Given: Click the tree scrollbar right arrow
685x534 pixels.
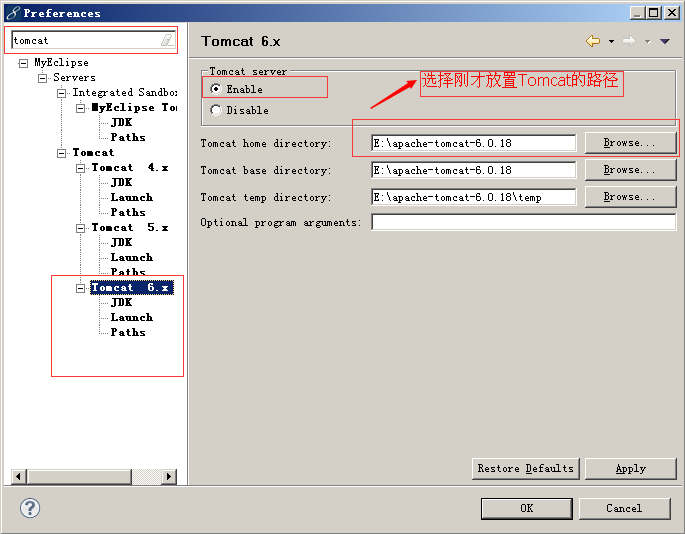Looking at the screenshot, I should pyautogui.click(x=169, y=476).
